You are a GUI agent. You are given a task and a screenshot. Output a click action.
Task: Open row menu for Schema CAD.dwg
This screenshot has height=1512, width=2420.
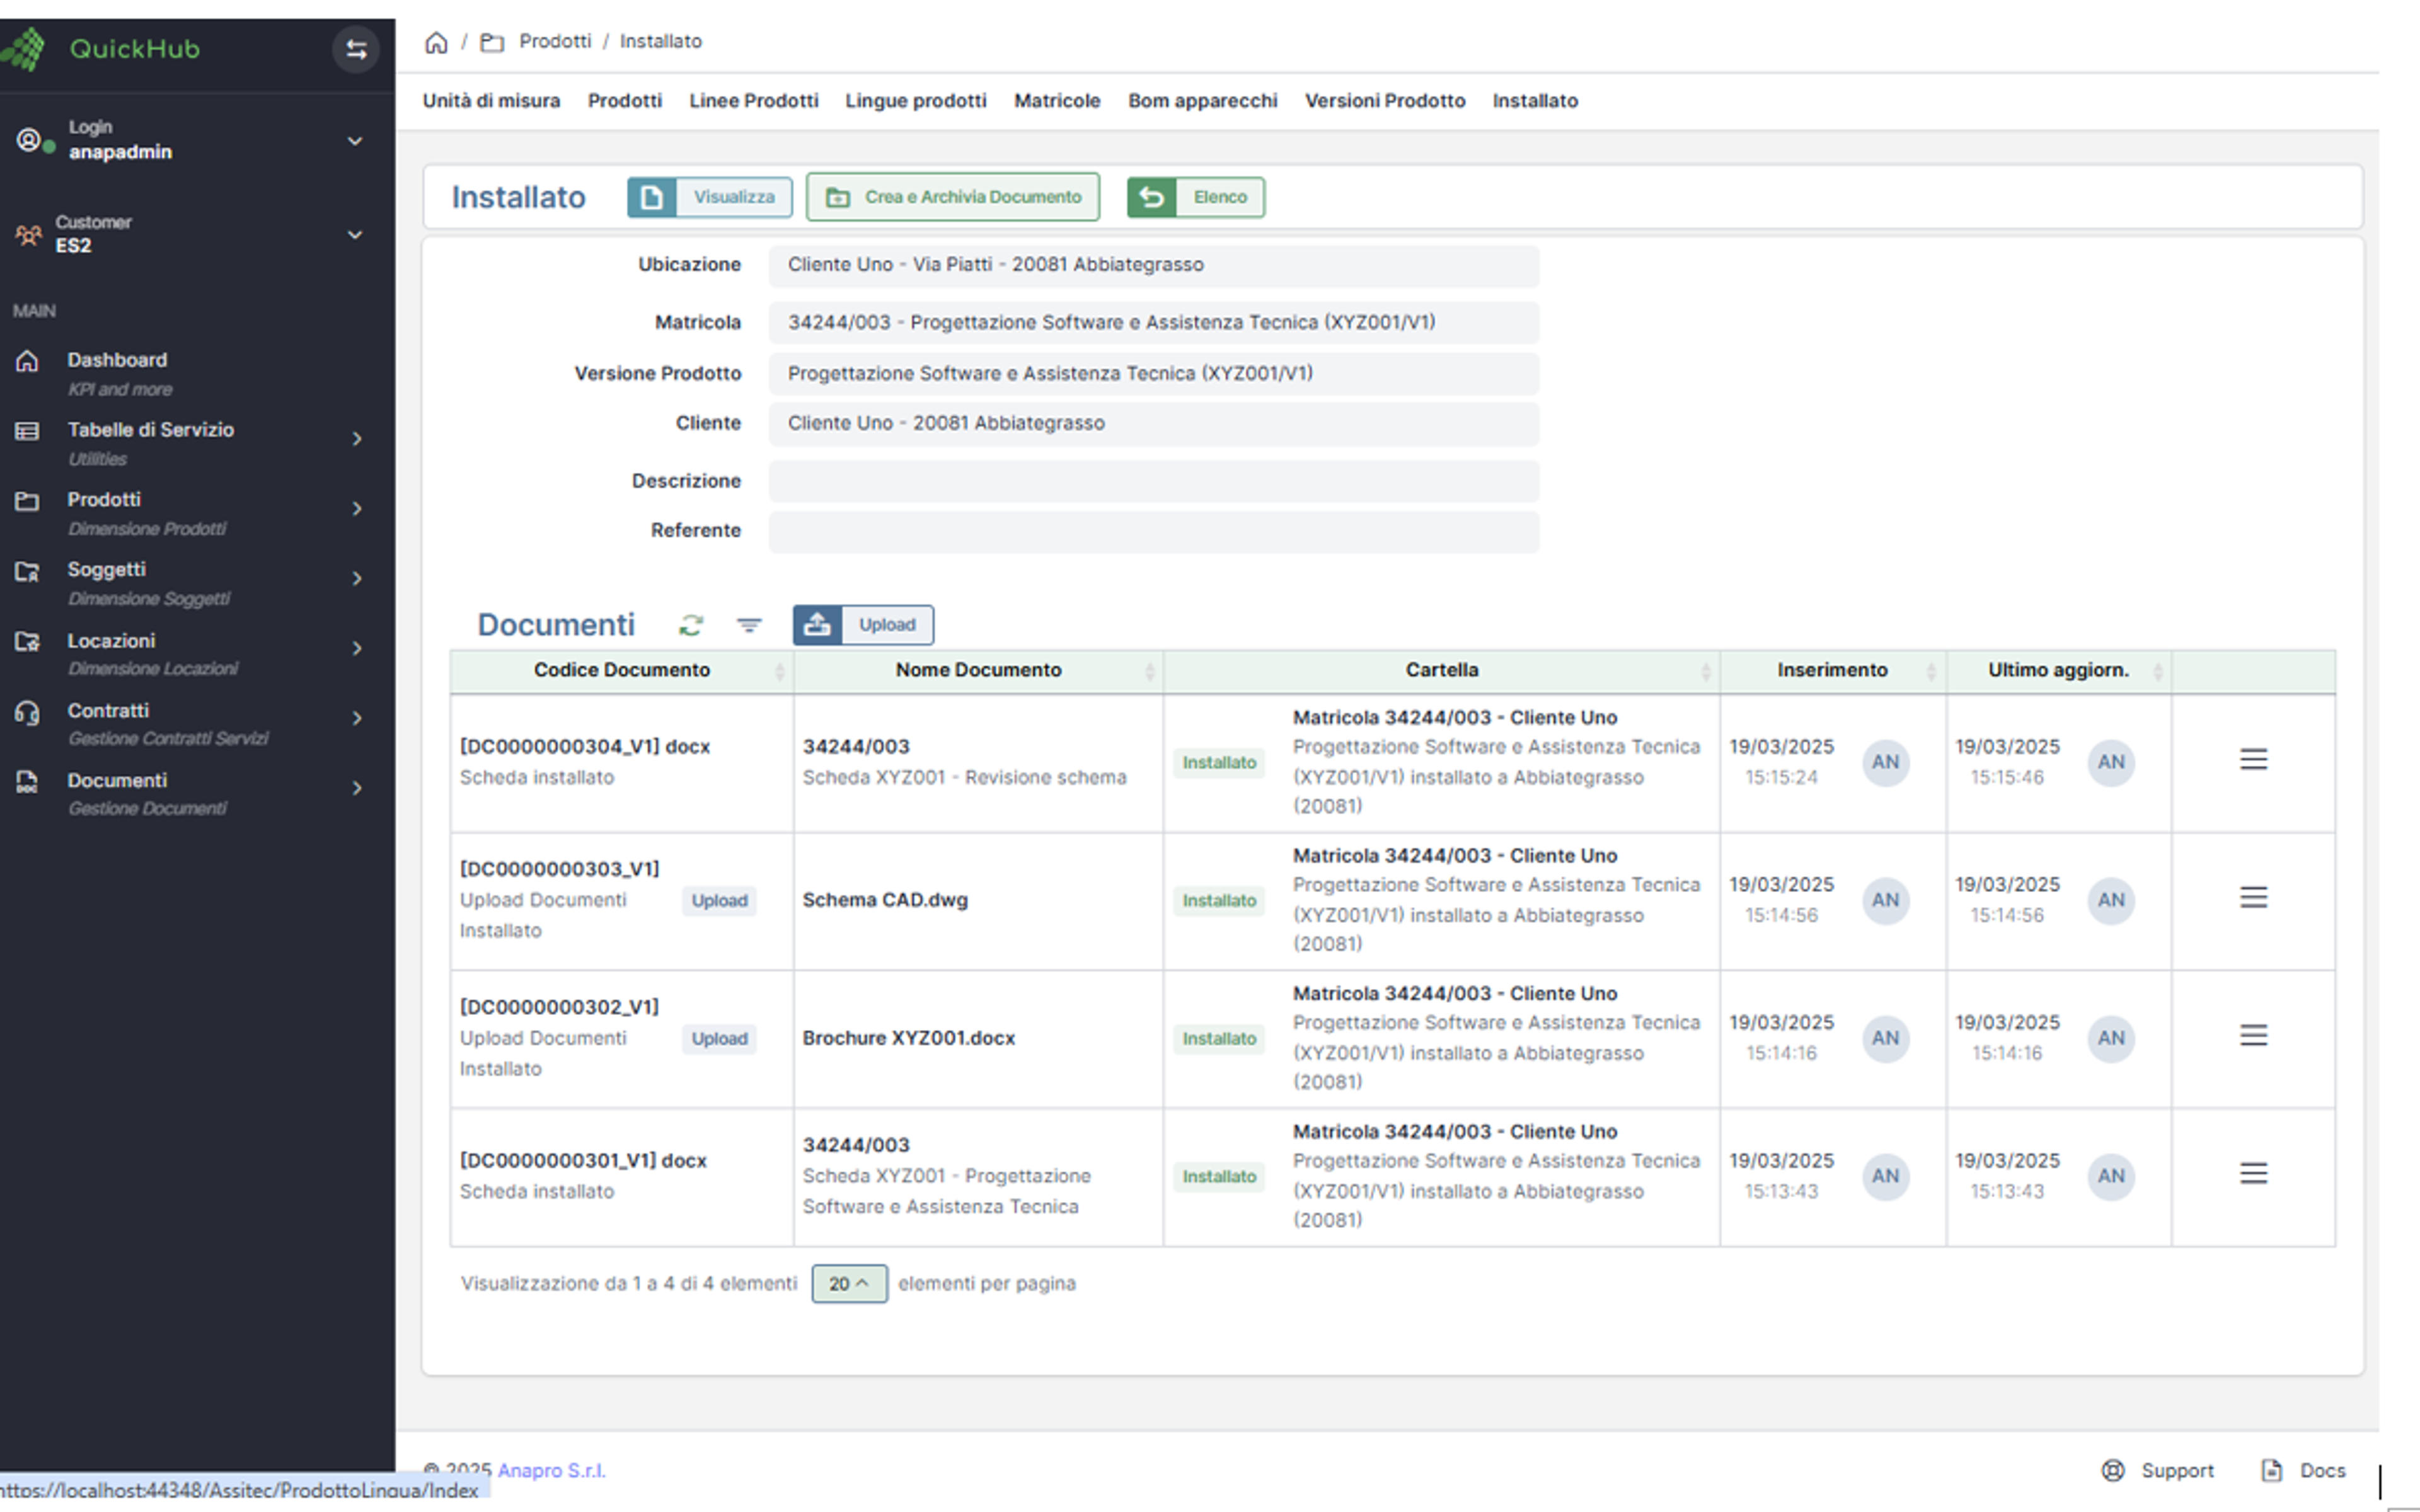tap(2253, 898)
